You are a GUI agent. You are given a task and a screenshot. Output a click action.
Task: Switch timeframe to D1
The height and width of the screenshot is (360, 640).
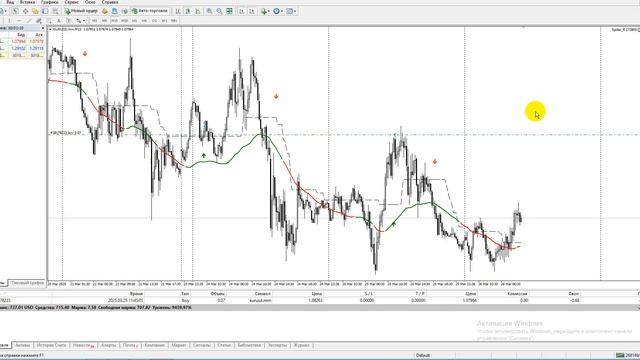154,20
